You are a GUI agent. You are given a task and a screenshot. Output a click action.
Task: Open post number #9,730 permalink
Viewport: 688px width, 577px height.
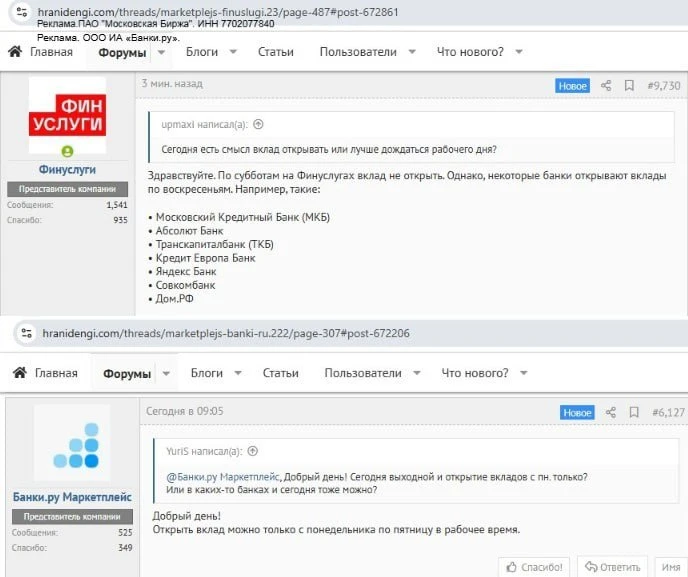(x=664, y=86)
